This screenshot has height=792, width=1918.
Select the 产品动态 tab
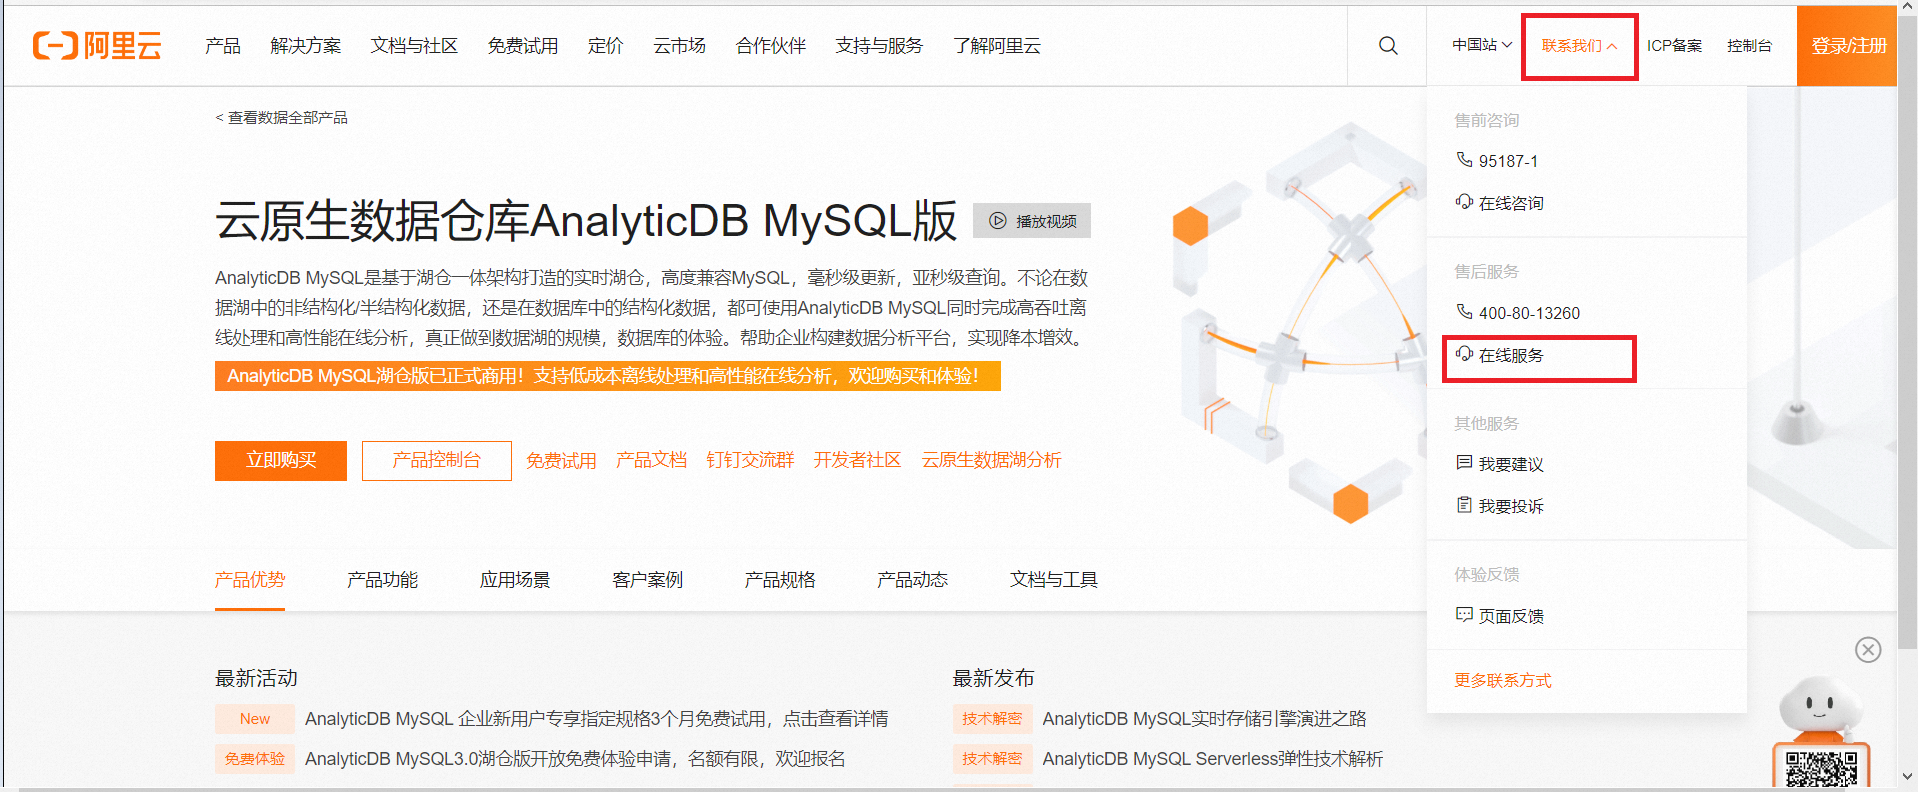(x=912, y=580)
